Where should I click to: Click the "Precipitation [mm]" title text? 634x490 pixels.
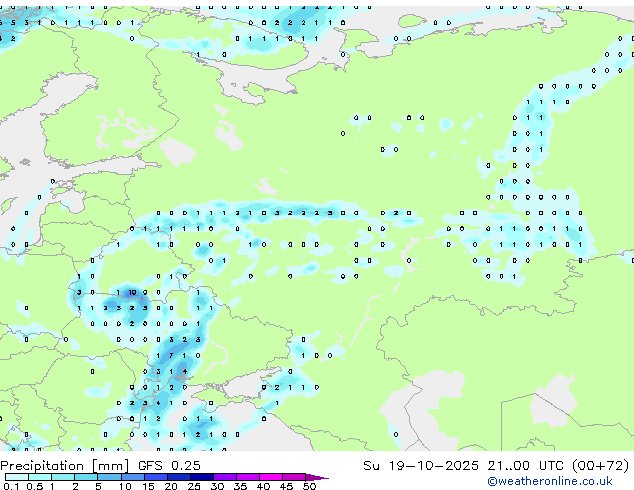click(x=65, y=466)
